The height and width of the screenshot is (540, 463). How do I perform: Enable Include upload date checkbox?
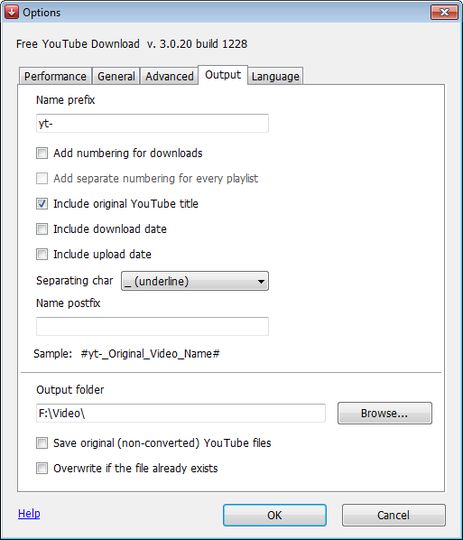pos(42,254)
